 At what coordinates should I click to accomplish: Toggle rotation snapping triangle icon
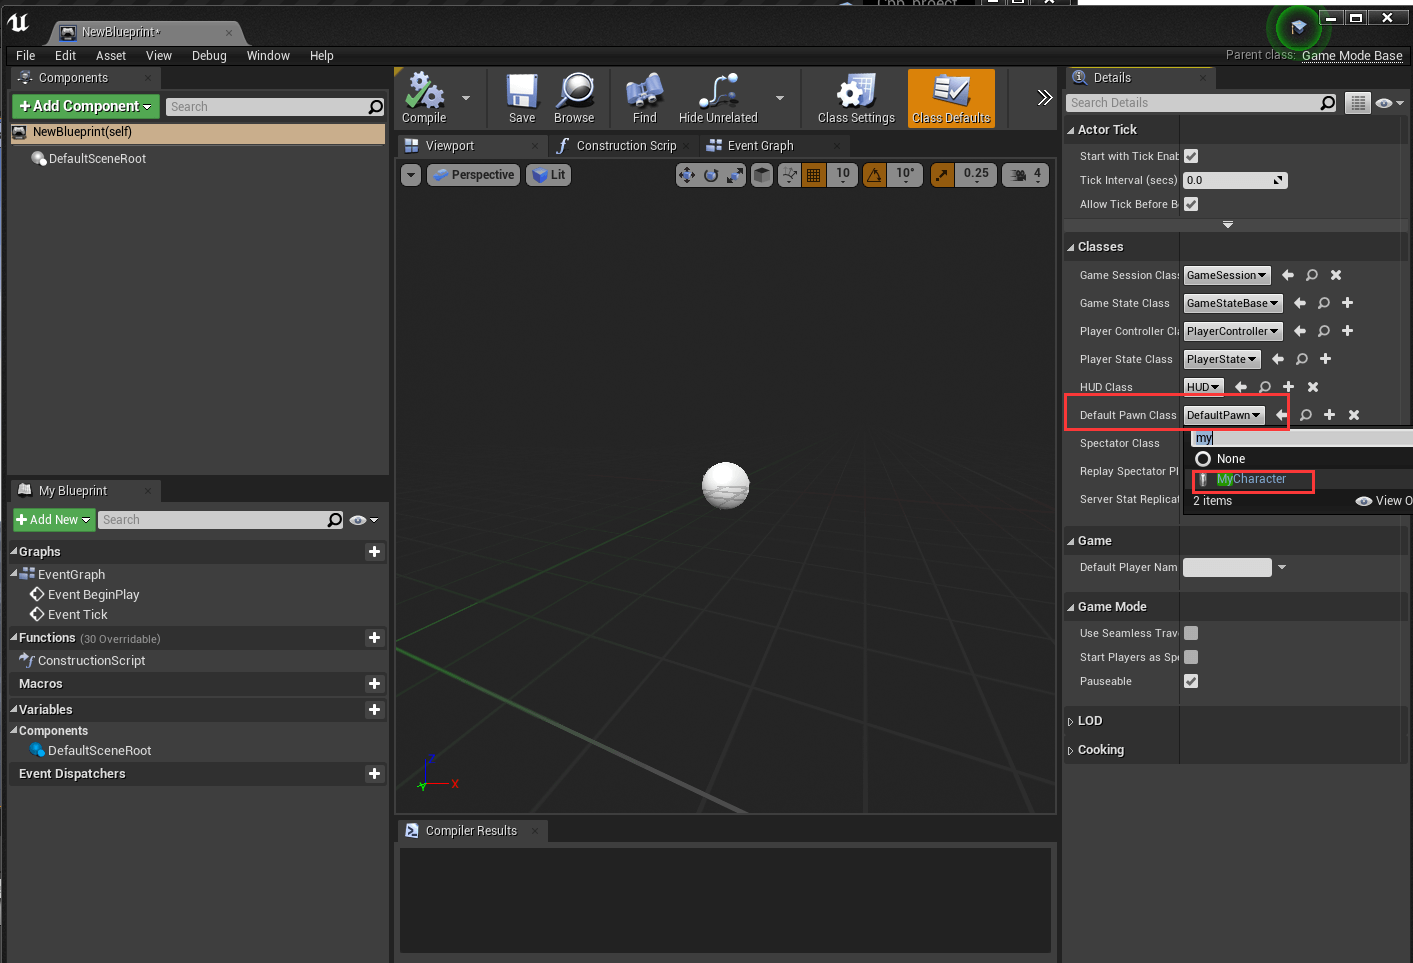(875, 175)
